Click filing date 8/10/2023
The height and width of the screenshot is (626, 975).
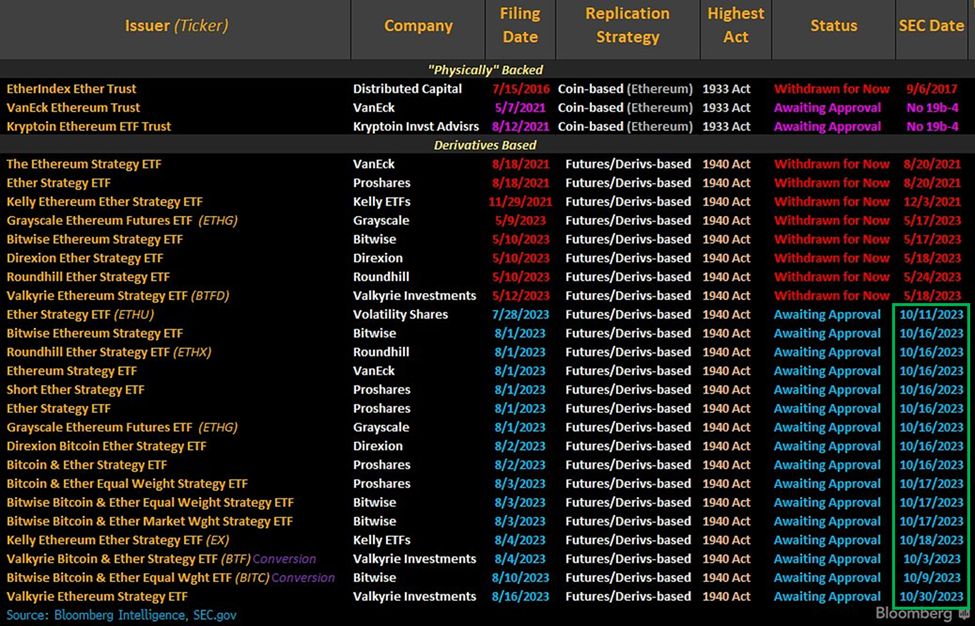tap(520, 578)
